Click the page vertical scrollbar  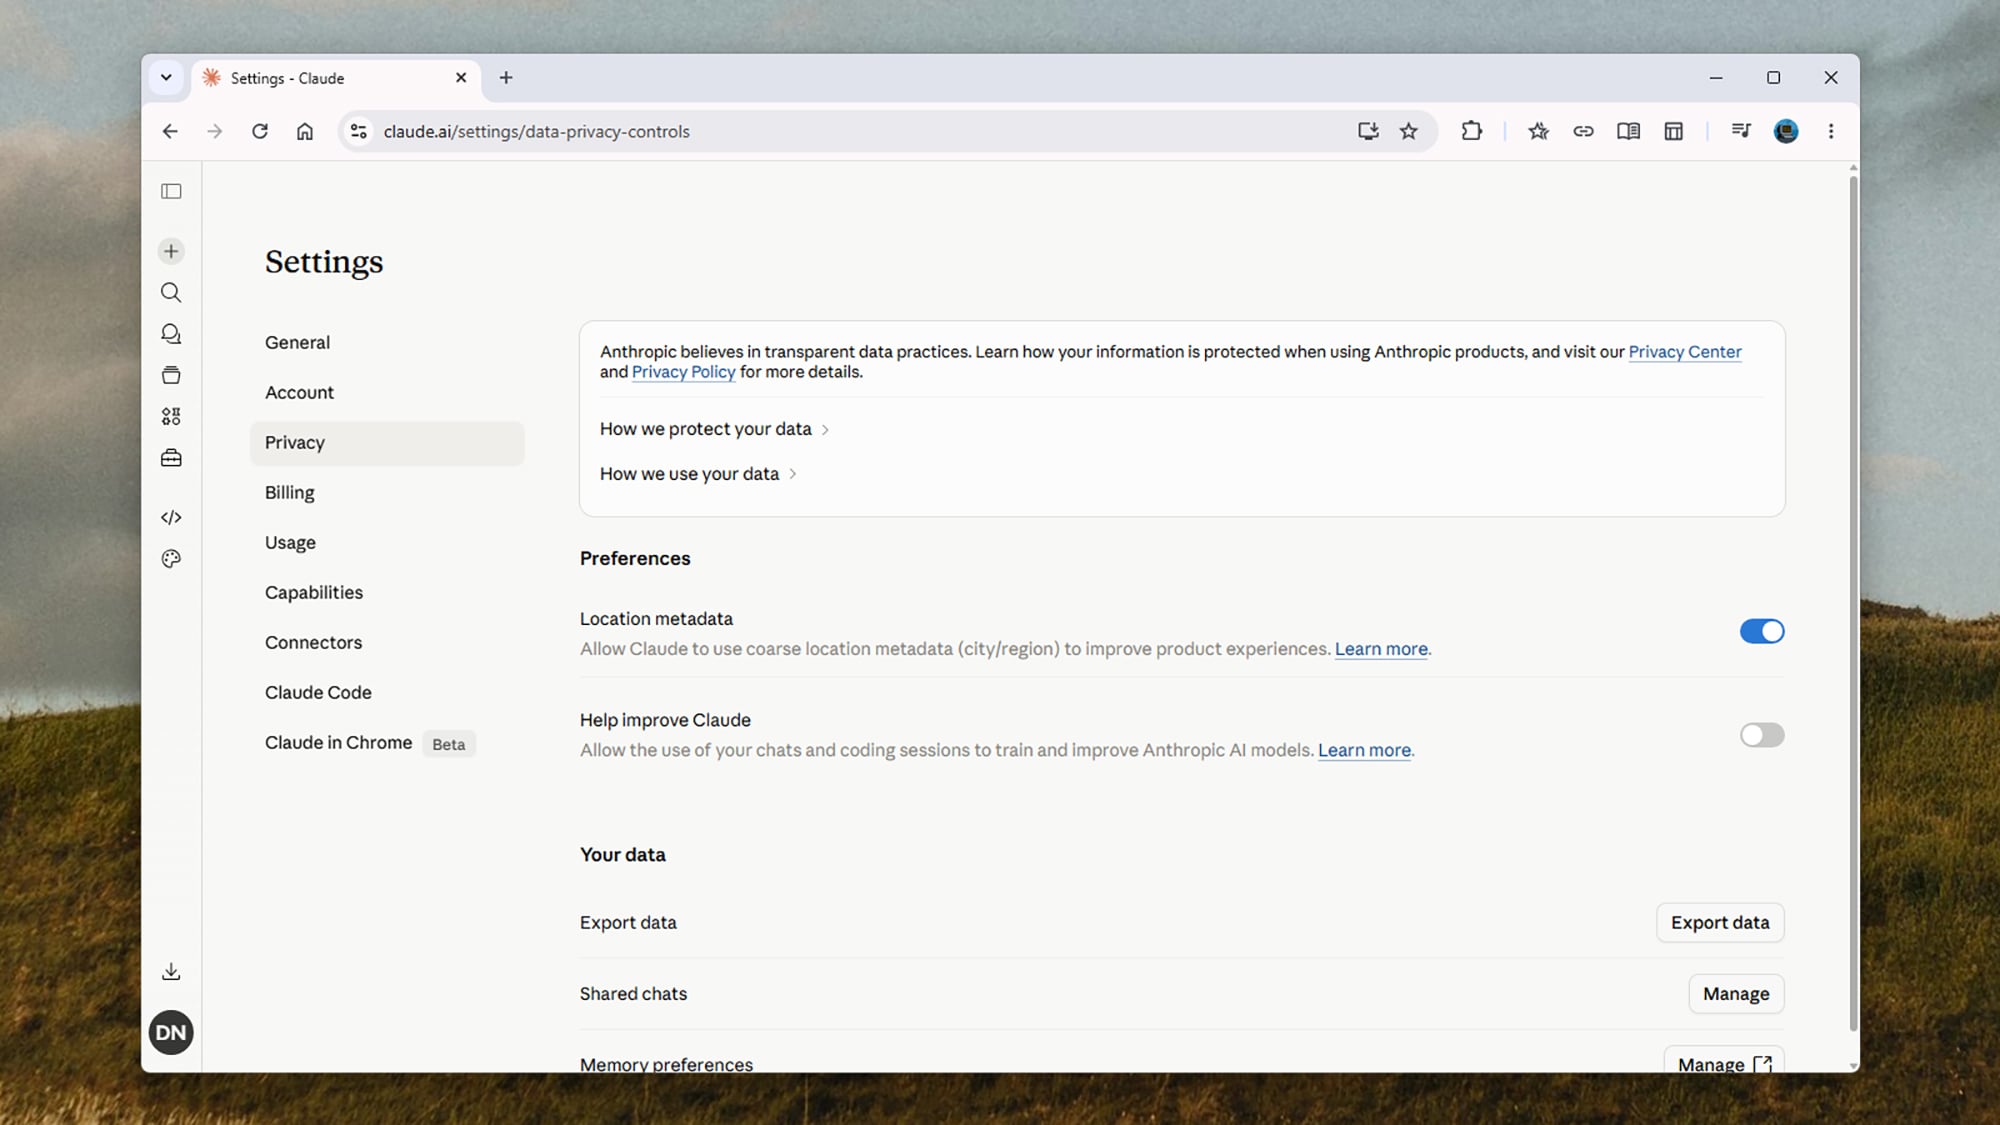1853,600
